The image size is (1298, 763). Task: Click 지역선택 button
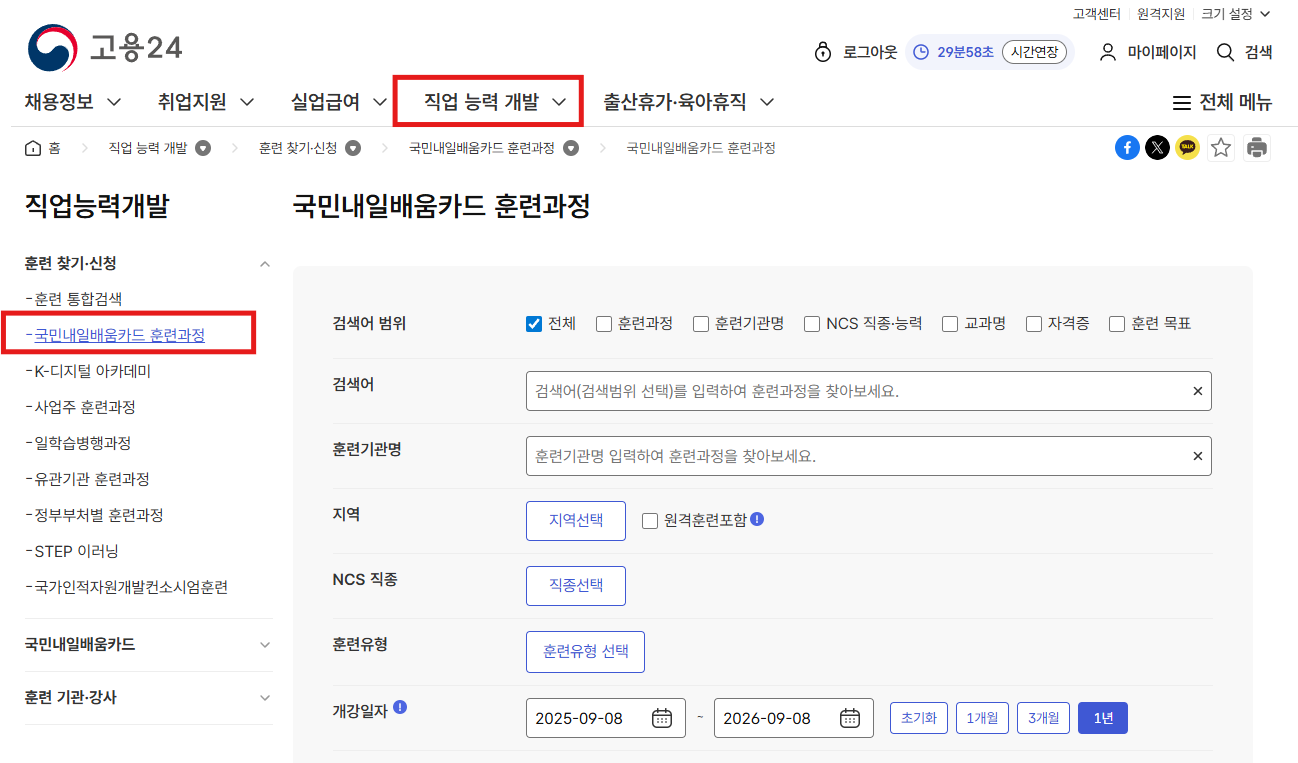[x=576, y=521]
